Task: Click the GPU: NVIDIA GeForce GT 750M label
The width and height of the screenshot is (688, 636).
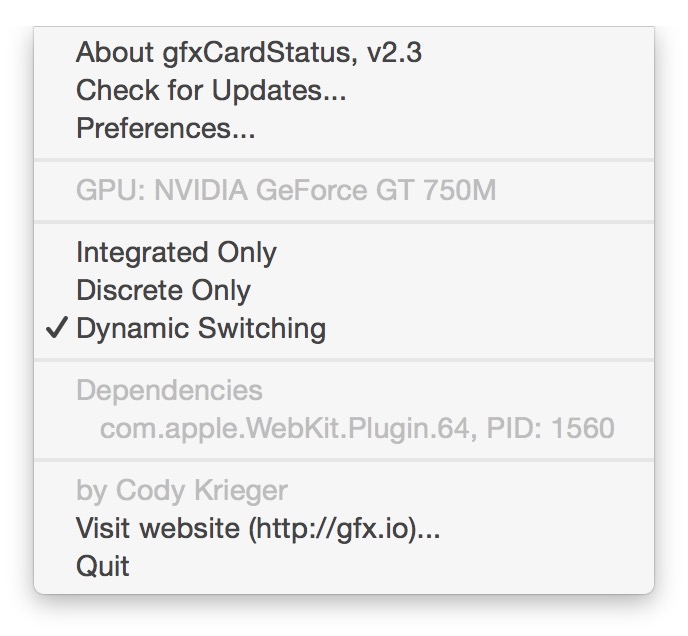Action: coord(285,190)
